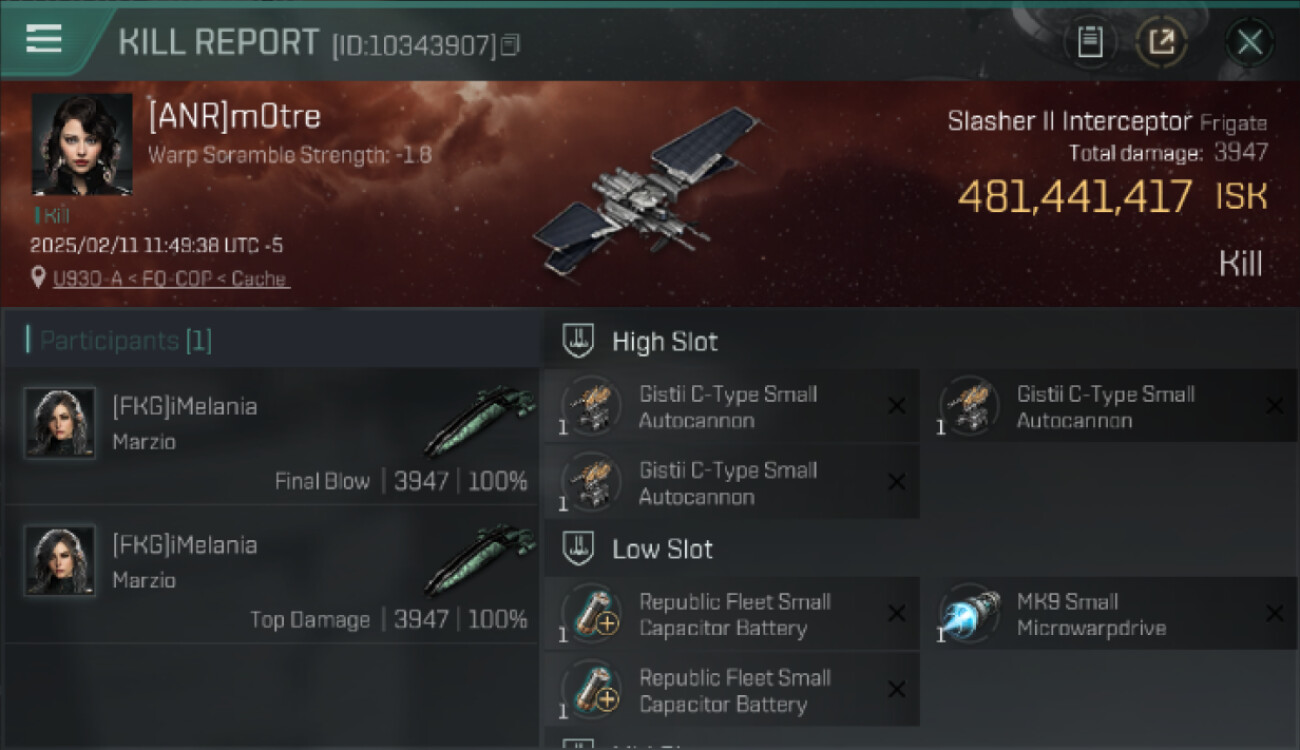
Task: Click X beside right-column Gistii Autocannon
Action: (x=1274, y=405)
